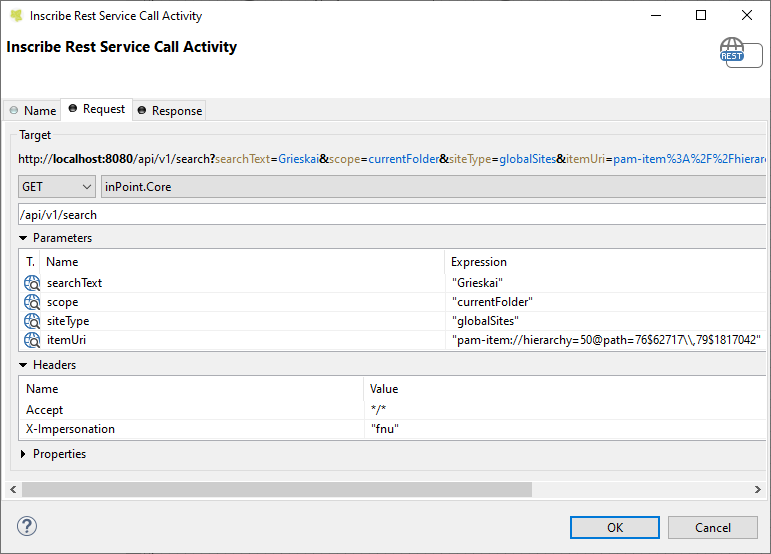Open the Response tab
The height and width of the screenshot is (554, 771).
[169, 111]
